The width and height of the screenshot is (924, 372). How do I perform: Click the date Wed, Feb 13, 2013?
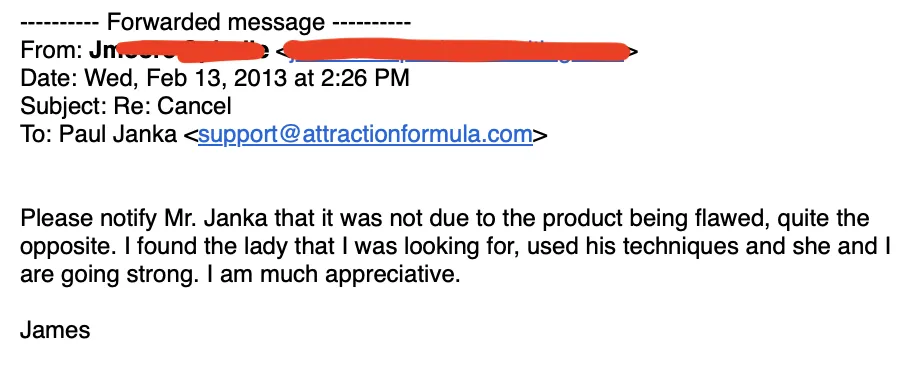(x=186, y=78)
